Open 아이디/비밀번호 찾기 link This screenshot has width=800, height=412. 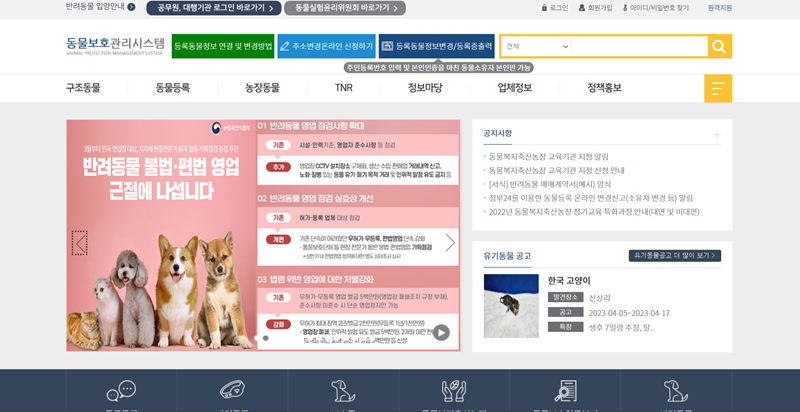click(656, 8)
